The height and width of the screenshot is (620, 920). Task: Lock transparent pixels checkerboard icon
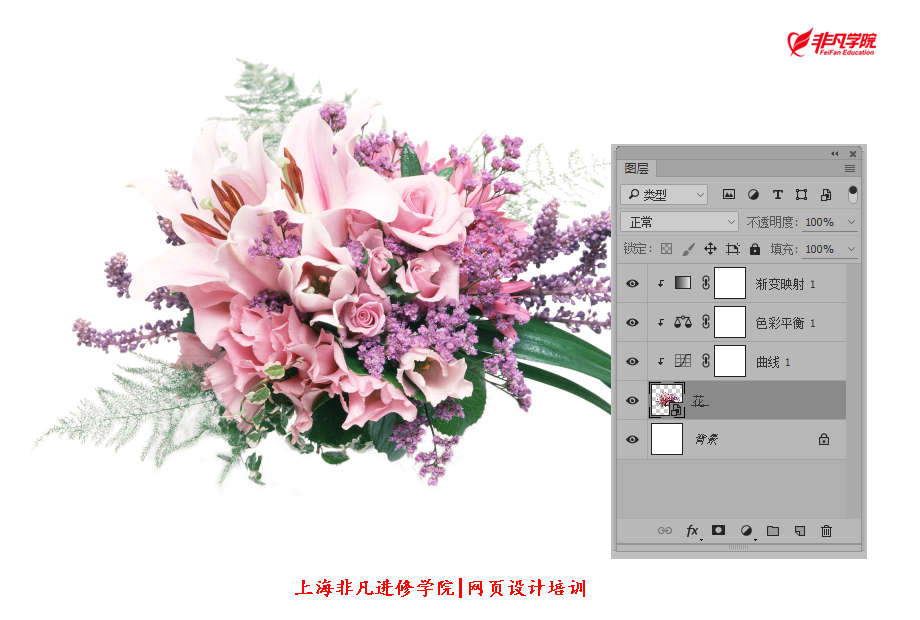click(x=667, y=249)
